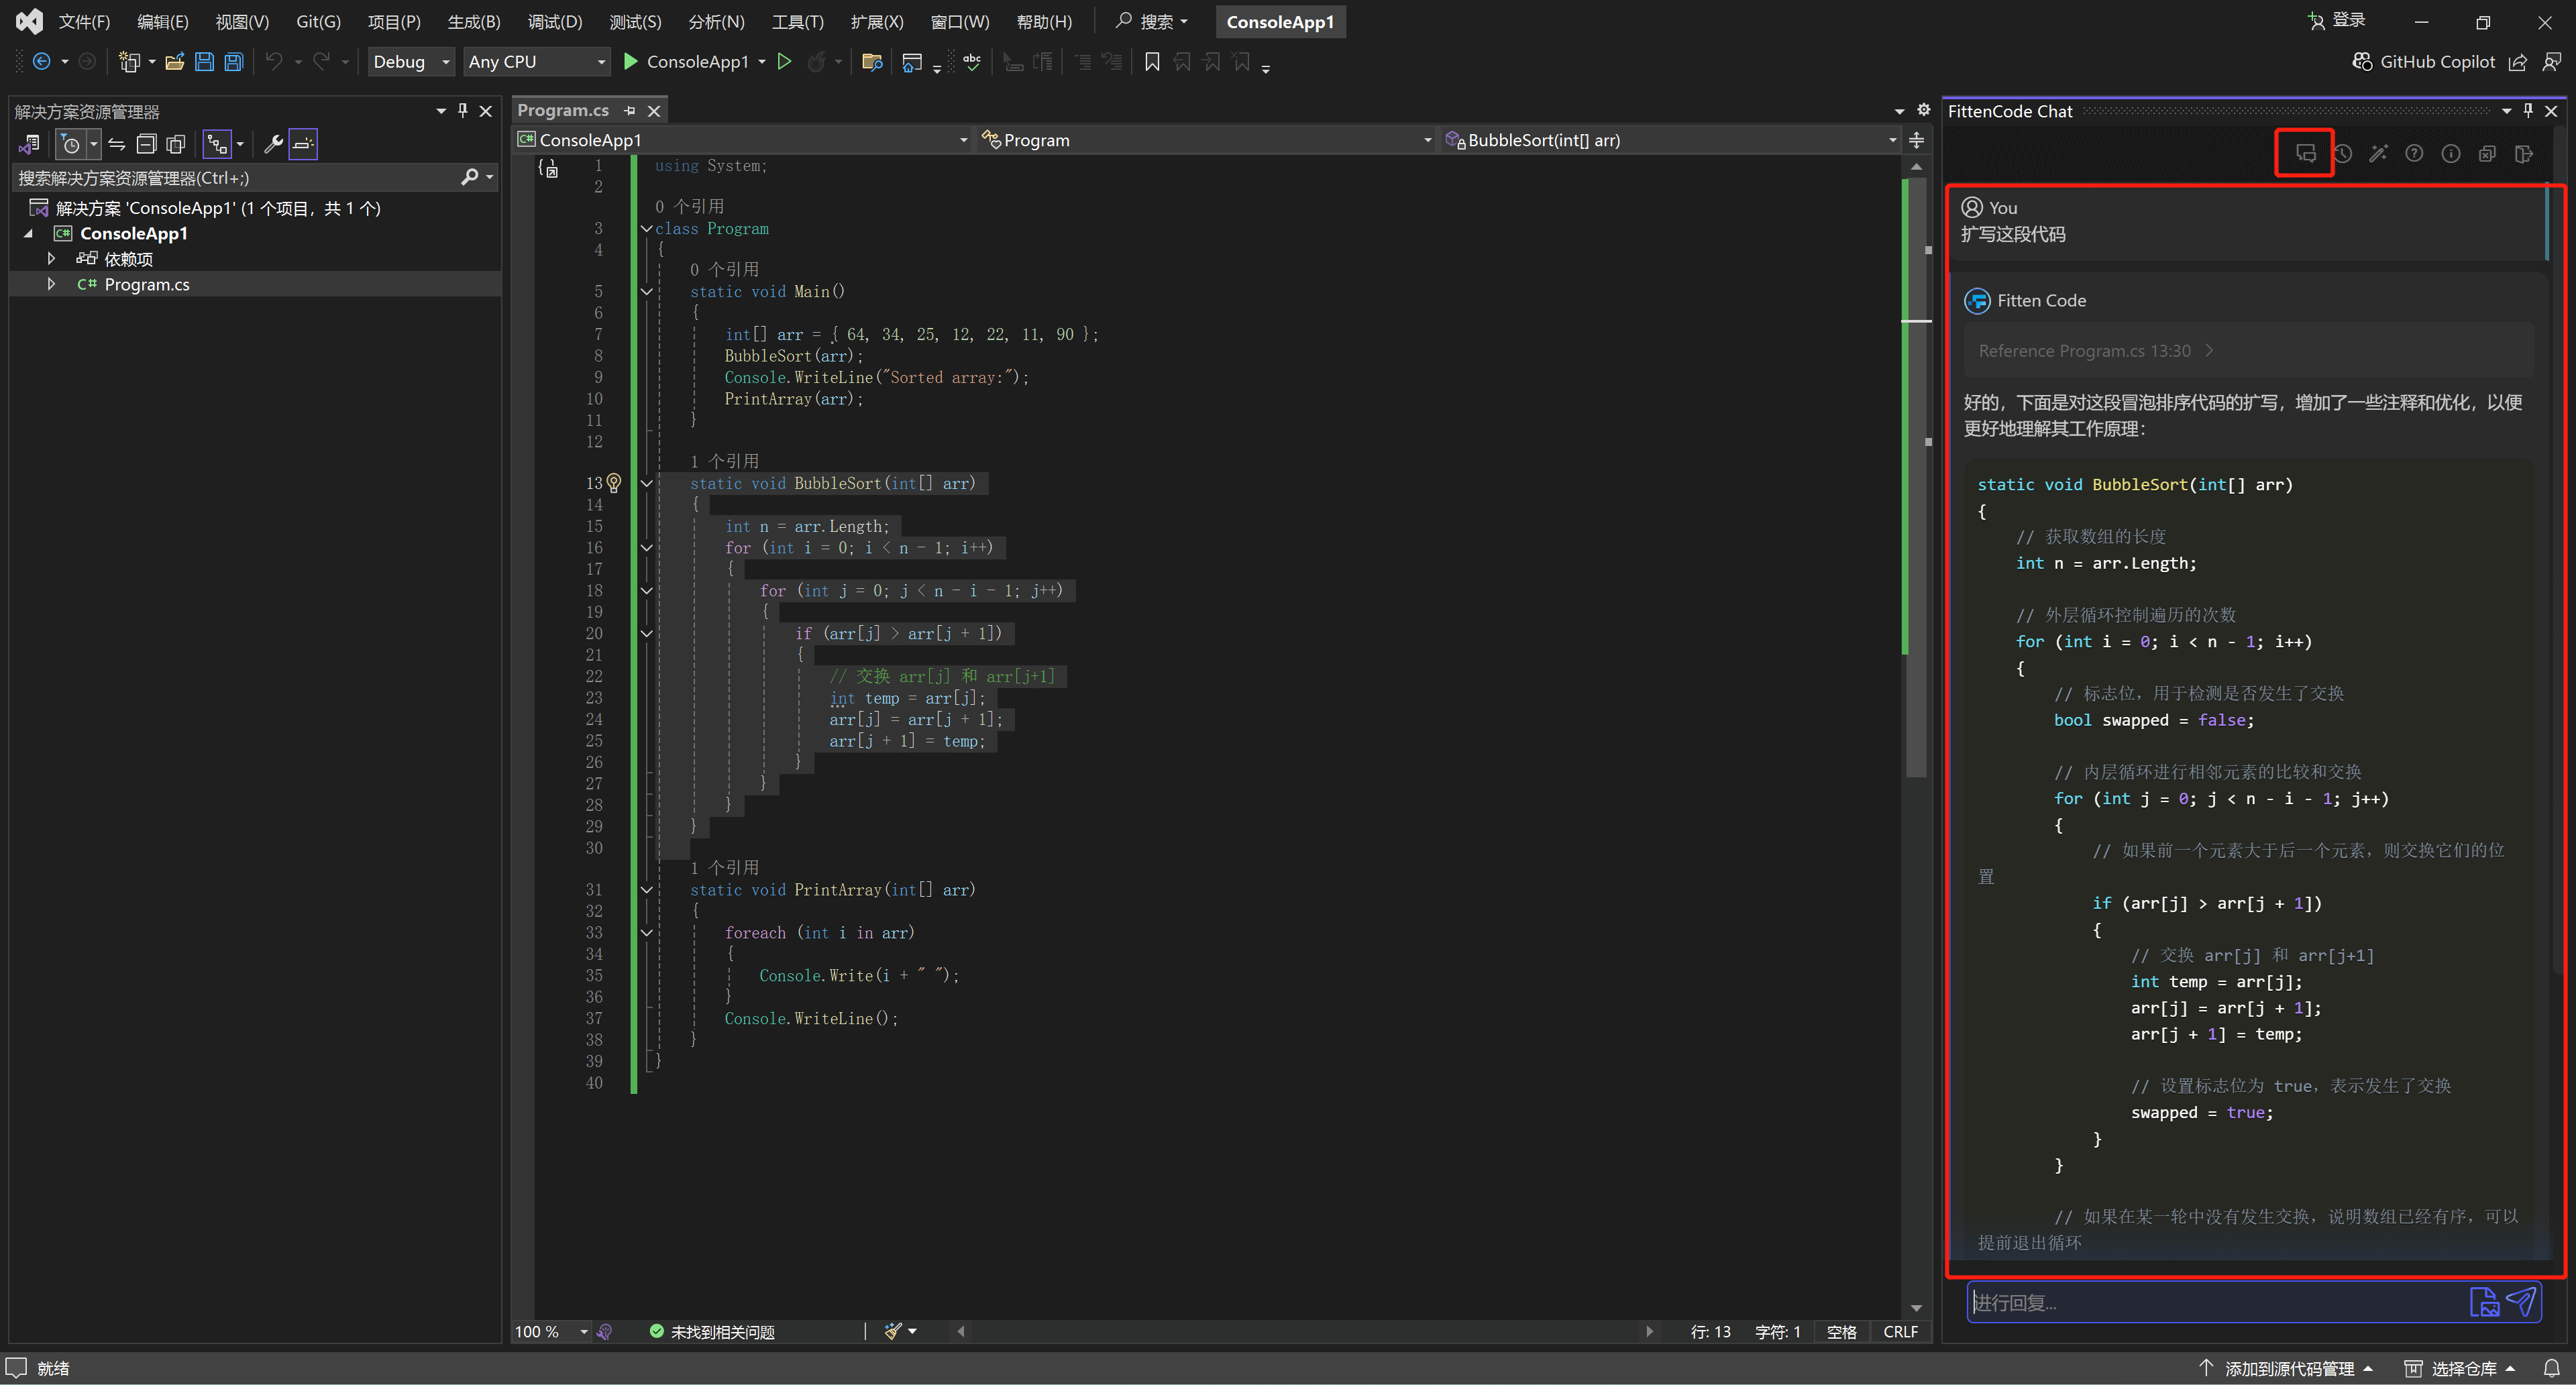Click the magic wand icon in FittenCode
Viewport: 2576px width, 1385px height.
(2378, 153)
